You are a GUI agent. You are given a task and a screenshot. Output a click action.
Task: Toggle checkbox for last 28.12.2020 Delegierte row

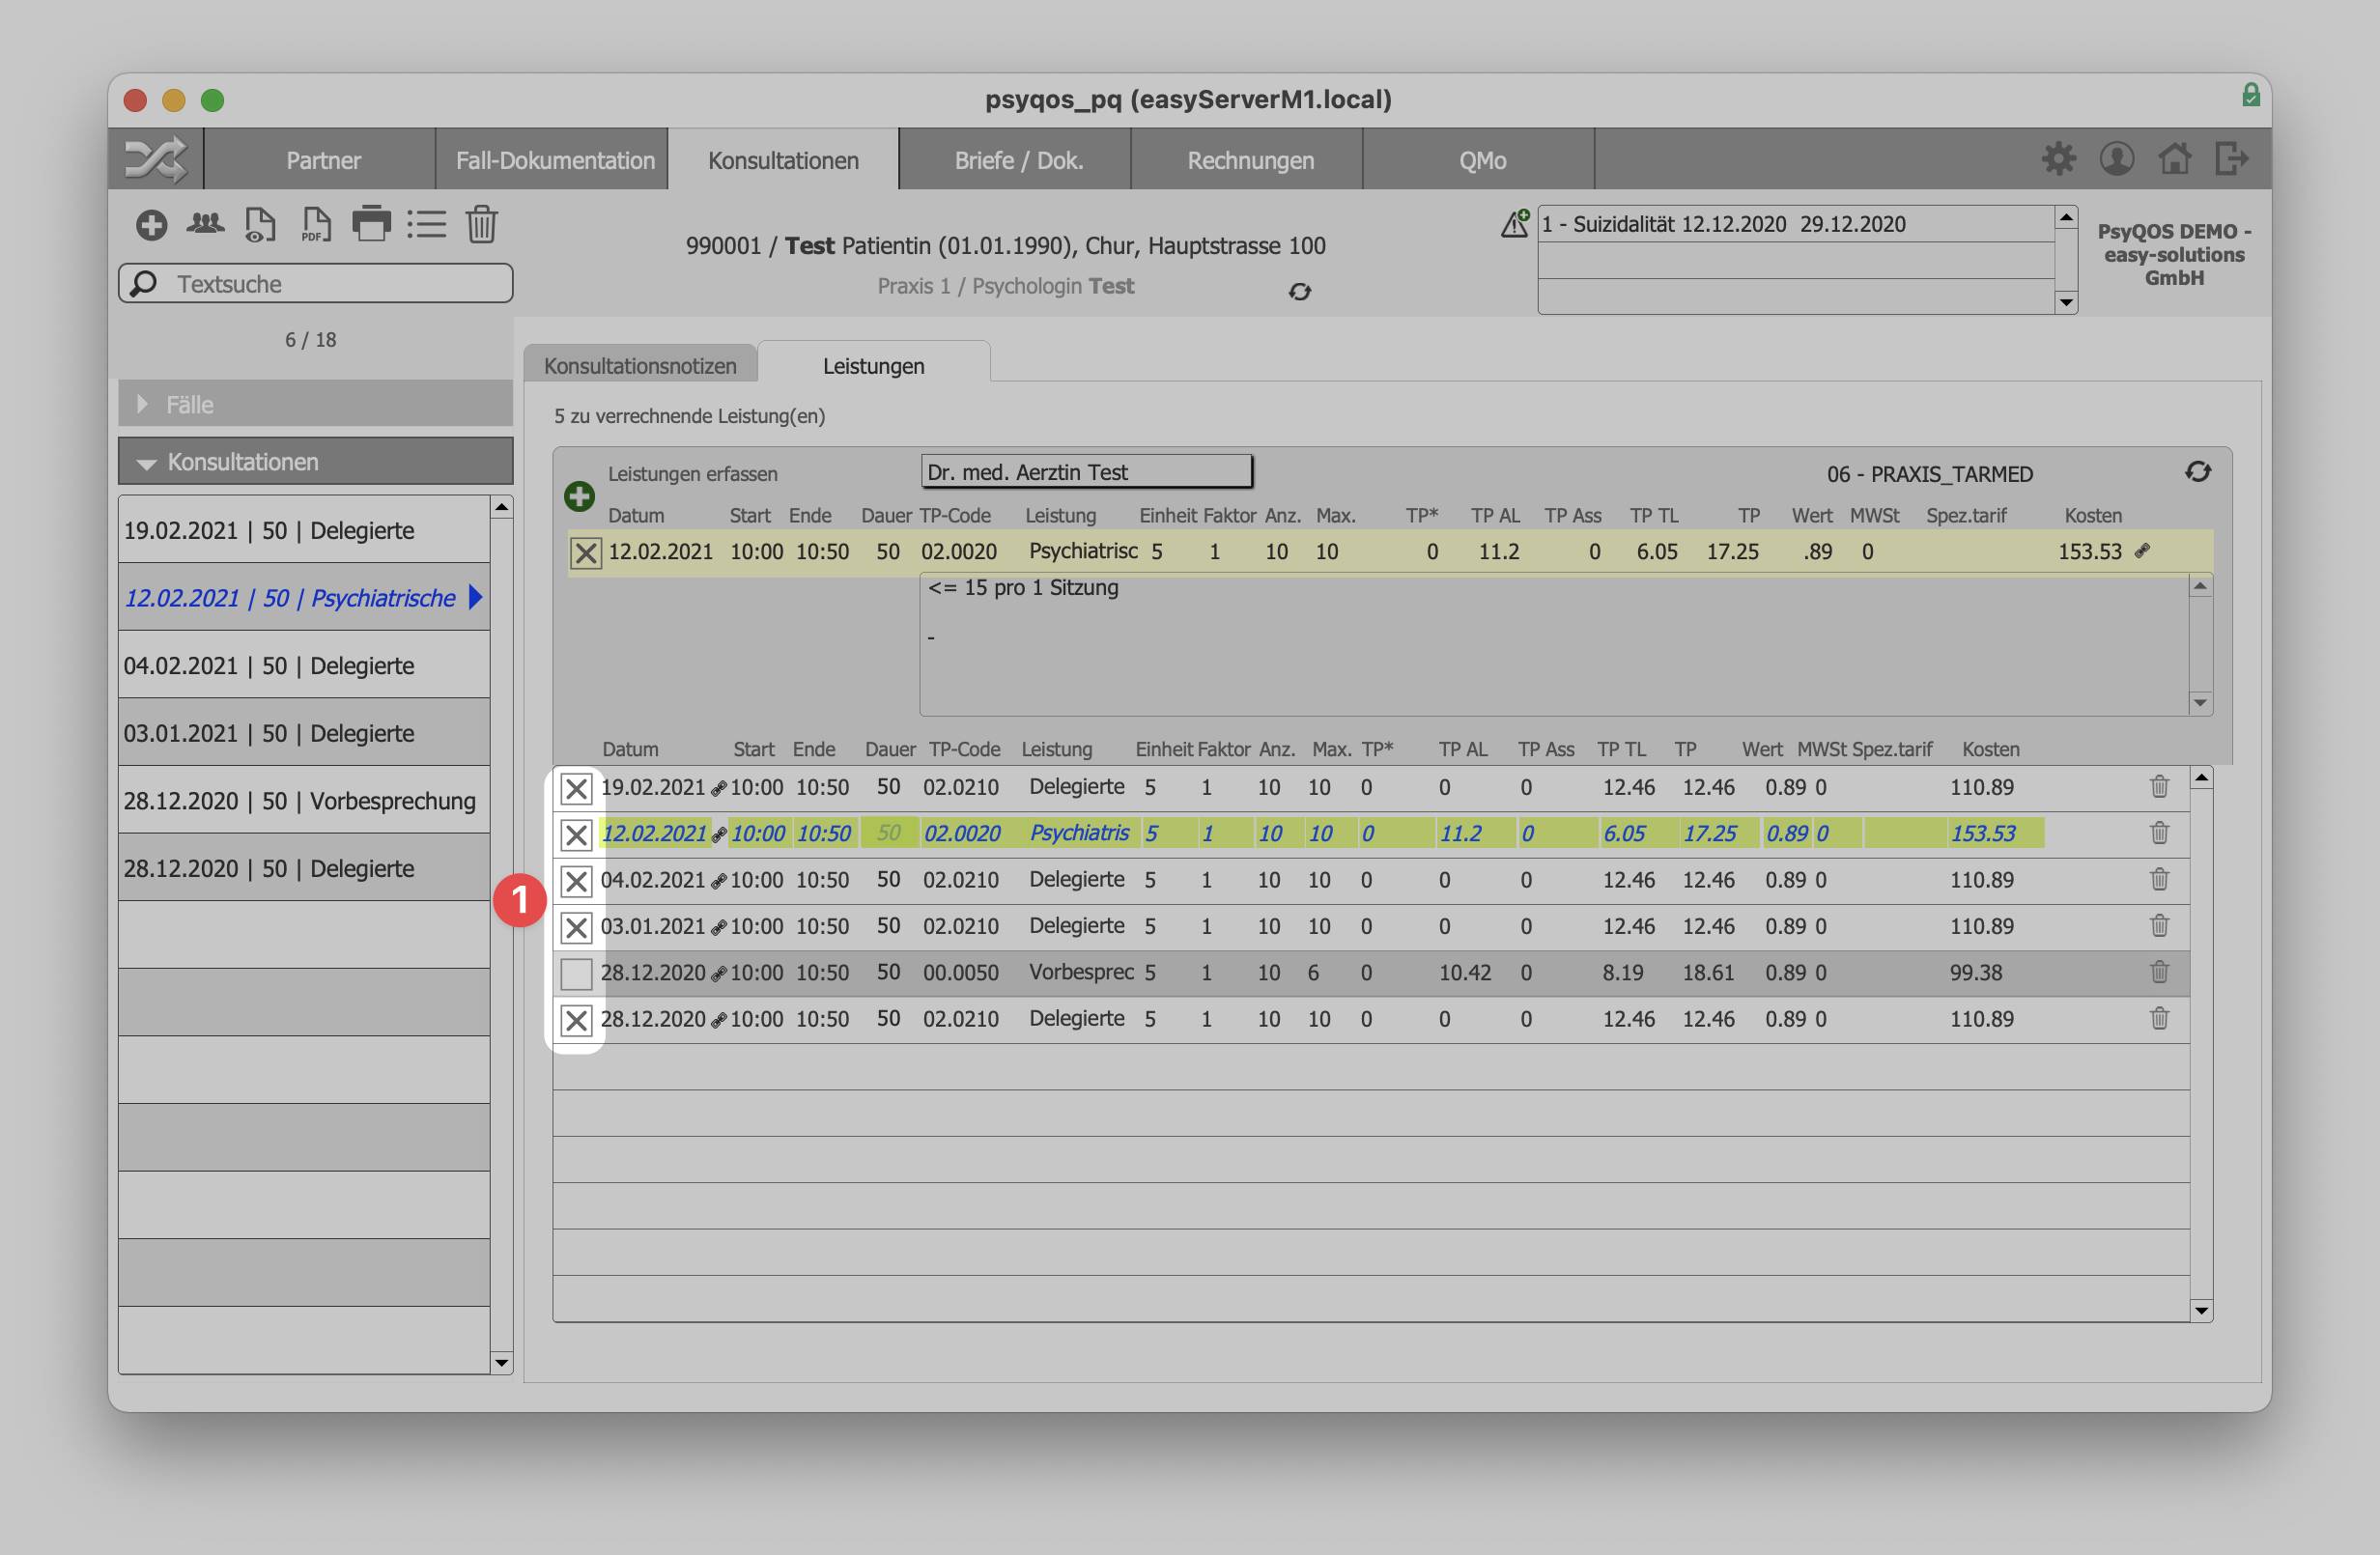click(576, 1020)
